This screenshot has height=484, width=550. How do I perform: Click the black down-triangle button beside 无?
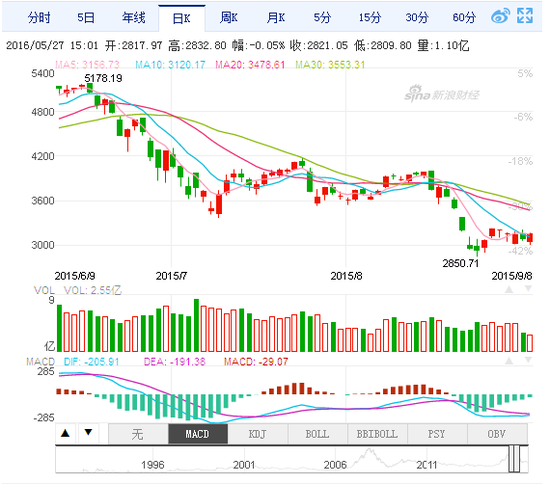click(88, 433)
